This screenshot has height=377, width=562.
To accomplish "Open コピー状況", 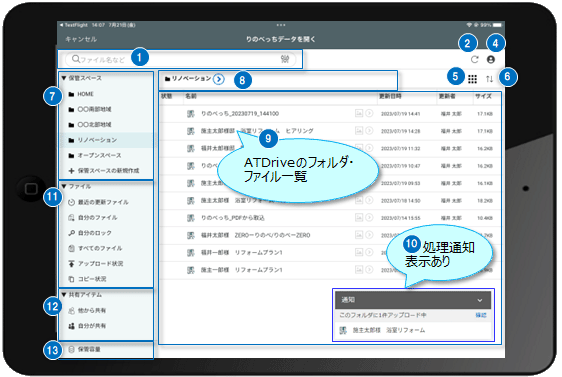I will (87, 279).
